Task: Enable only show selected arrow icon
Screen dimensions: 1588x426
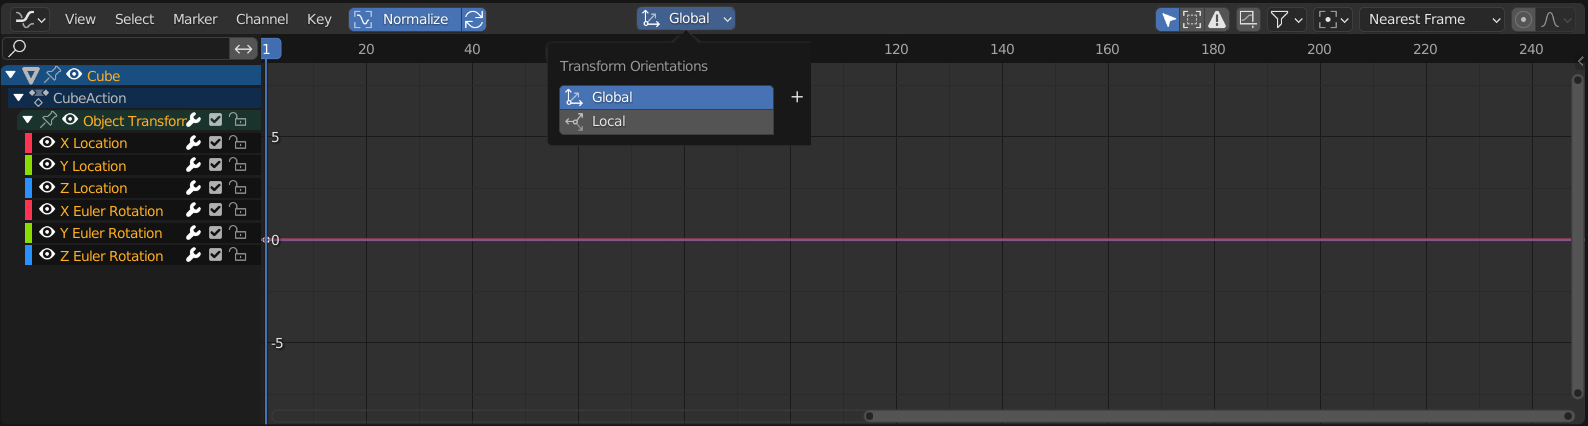Action: (1167, 19)
